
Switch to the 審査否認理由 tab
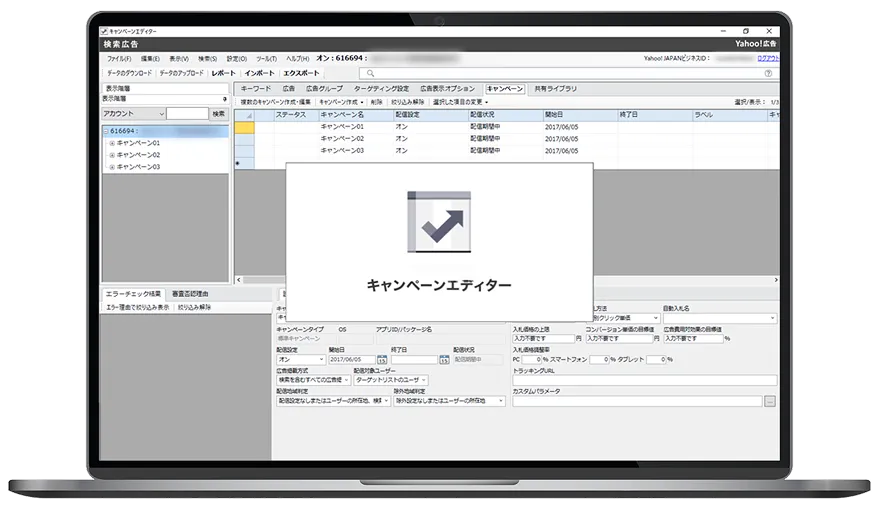(190, 294)
